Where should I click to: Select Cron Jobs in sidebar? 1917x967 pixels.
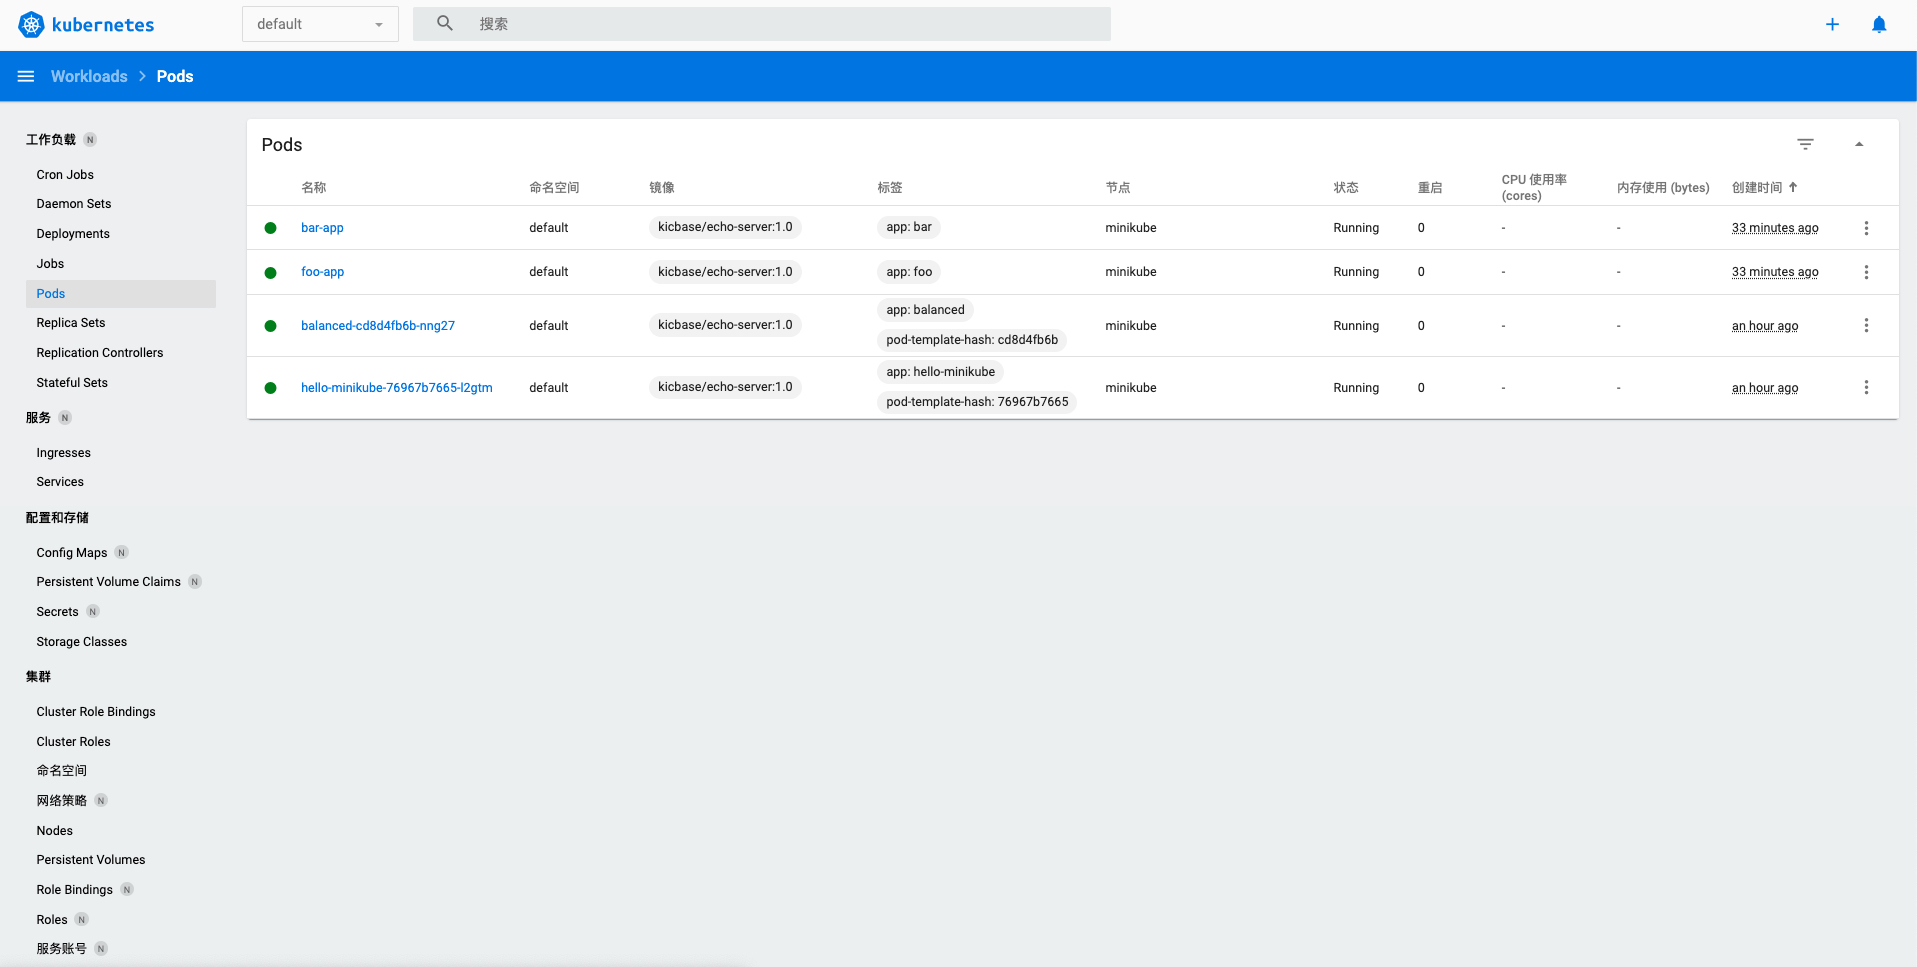tap(65, 174)
